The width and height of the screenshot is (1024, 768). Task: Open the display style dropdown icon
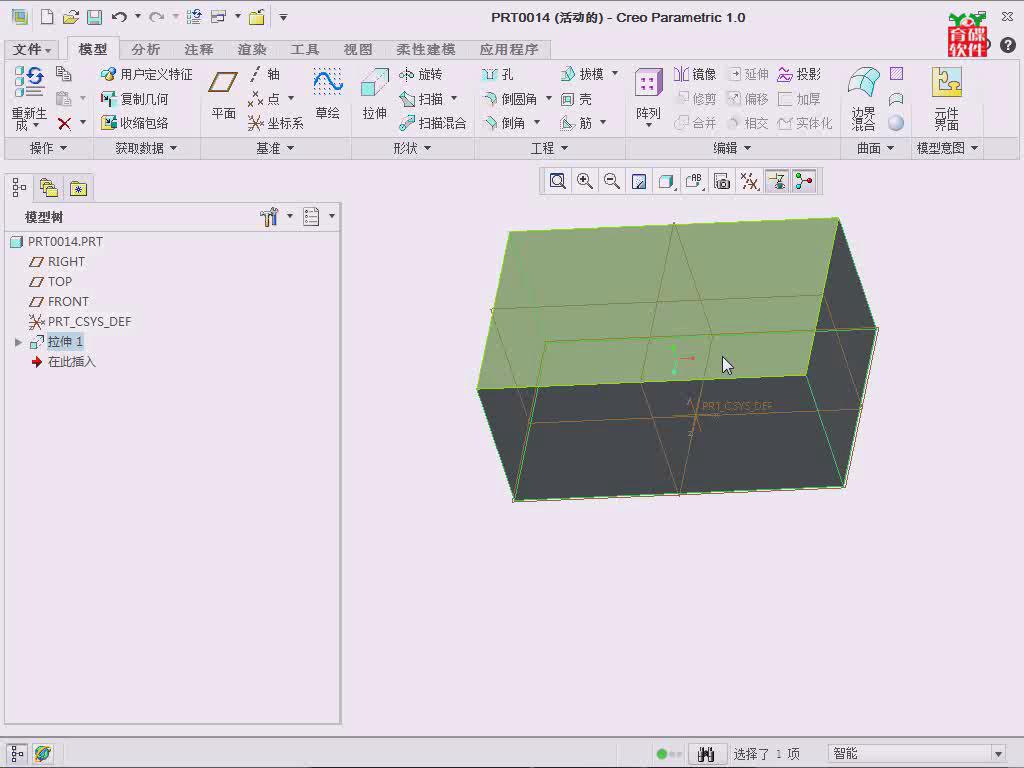(667, 181)
